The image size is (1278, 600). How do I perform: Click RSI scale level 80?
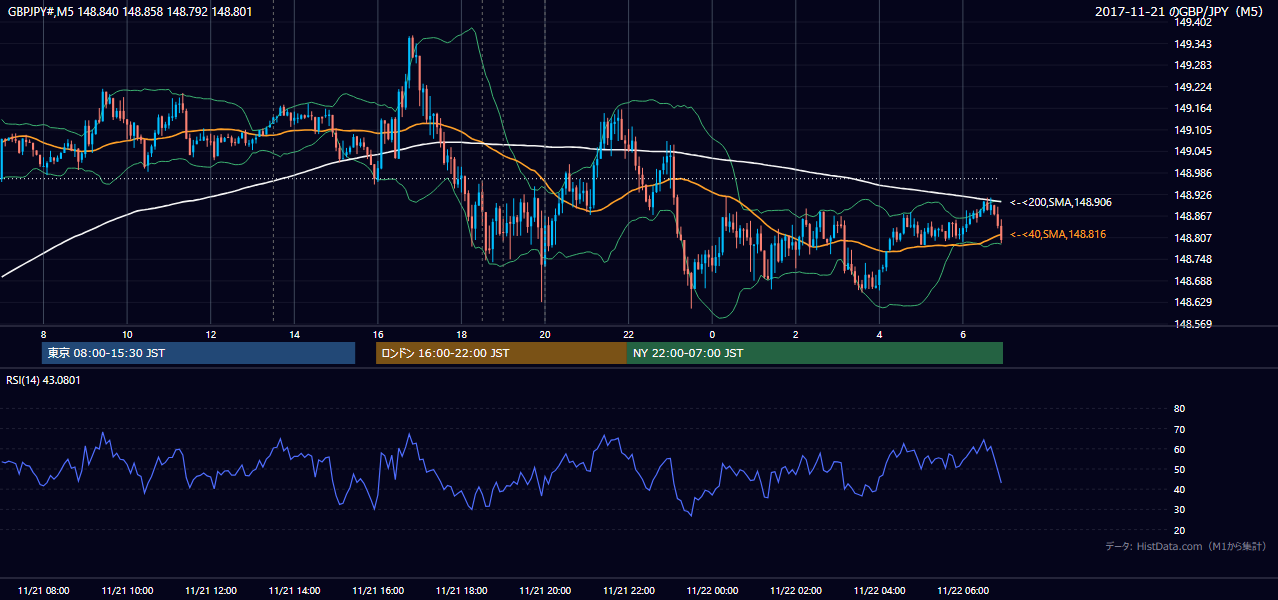(1179, 409)
